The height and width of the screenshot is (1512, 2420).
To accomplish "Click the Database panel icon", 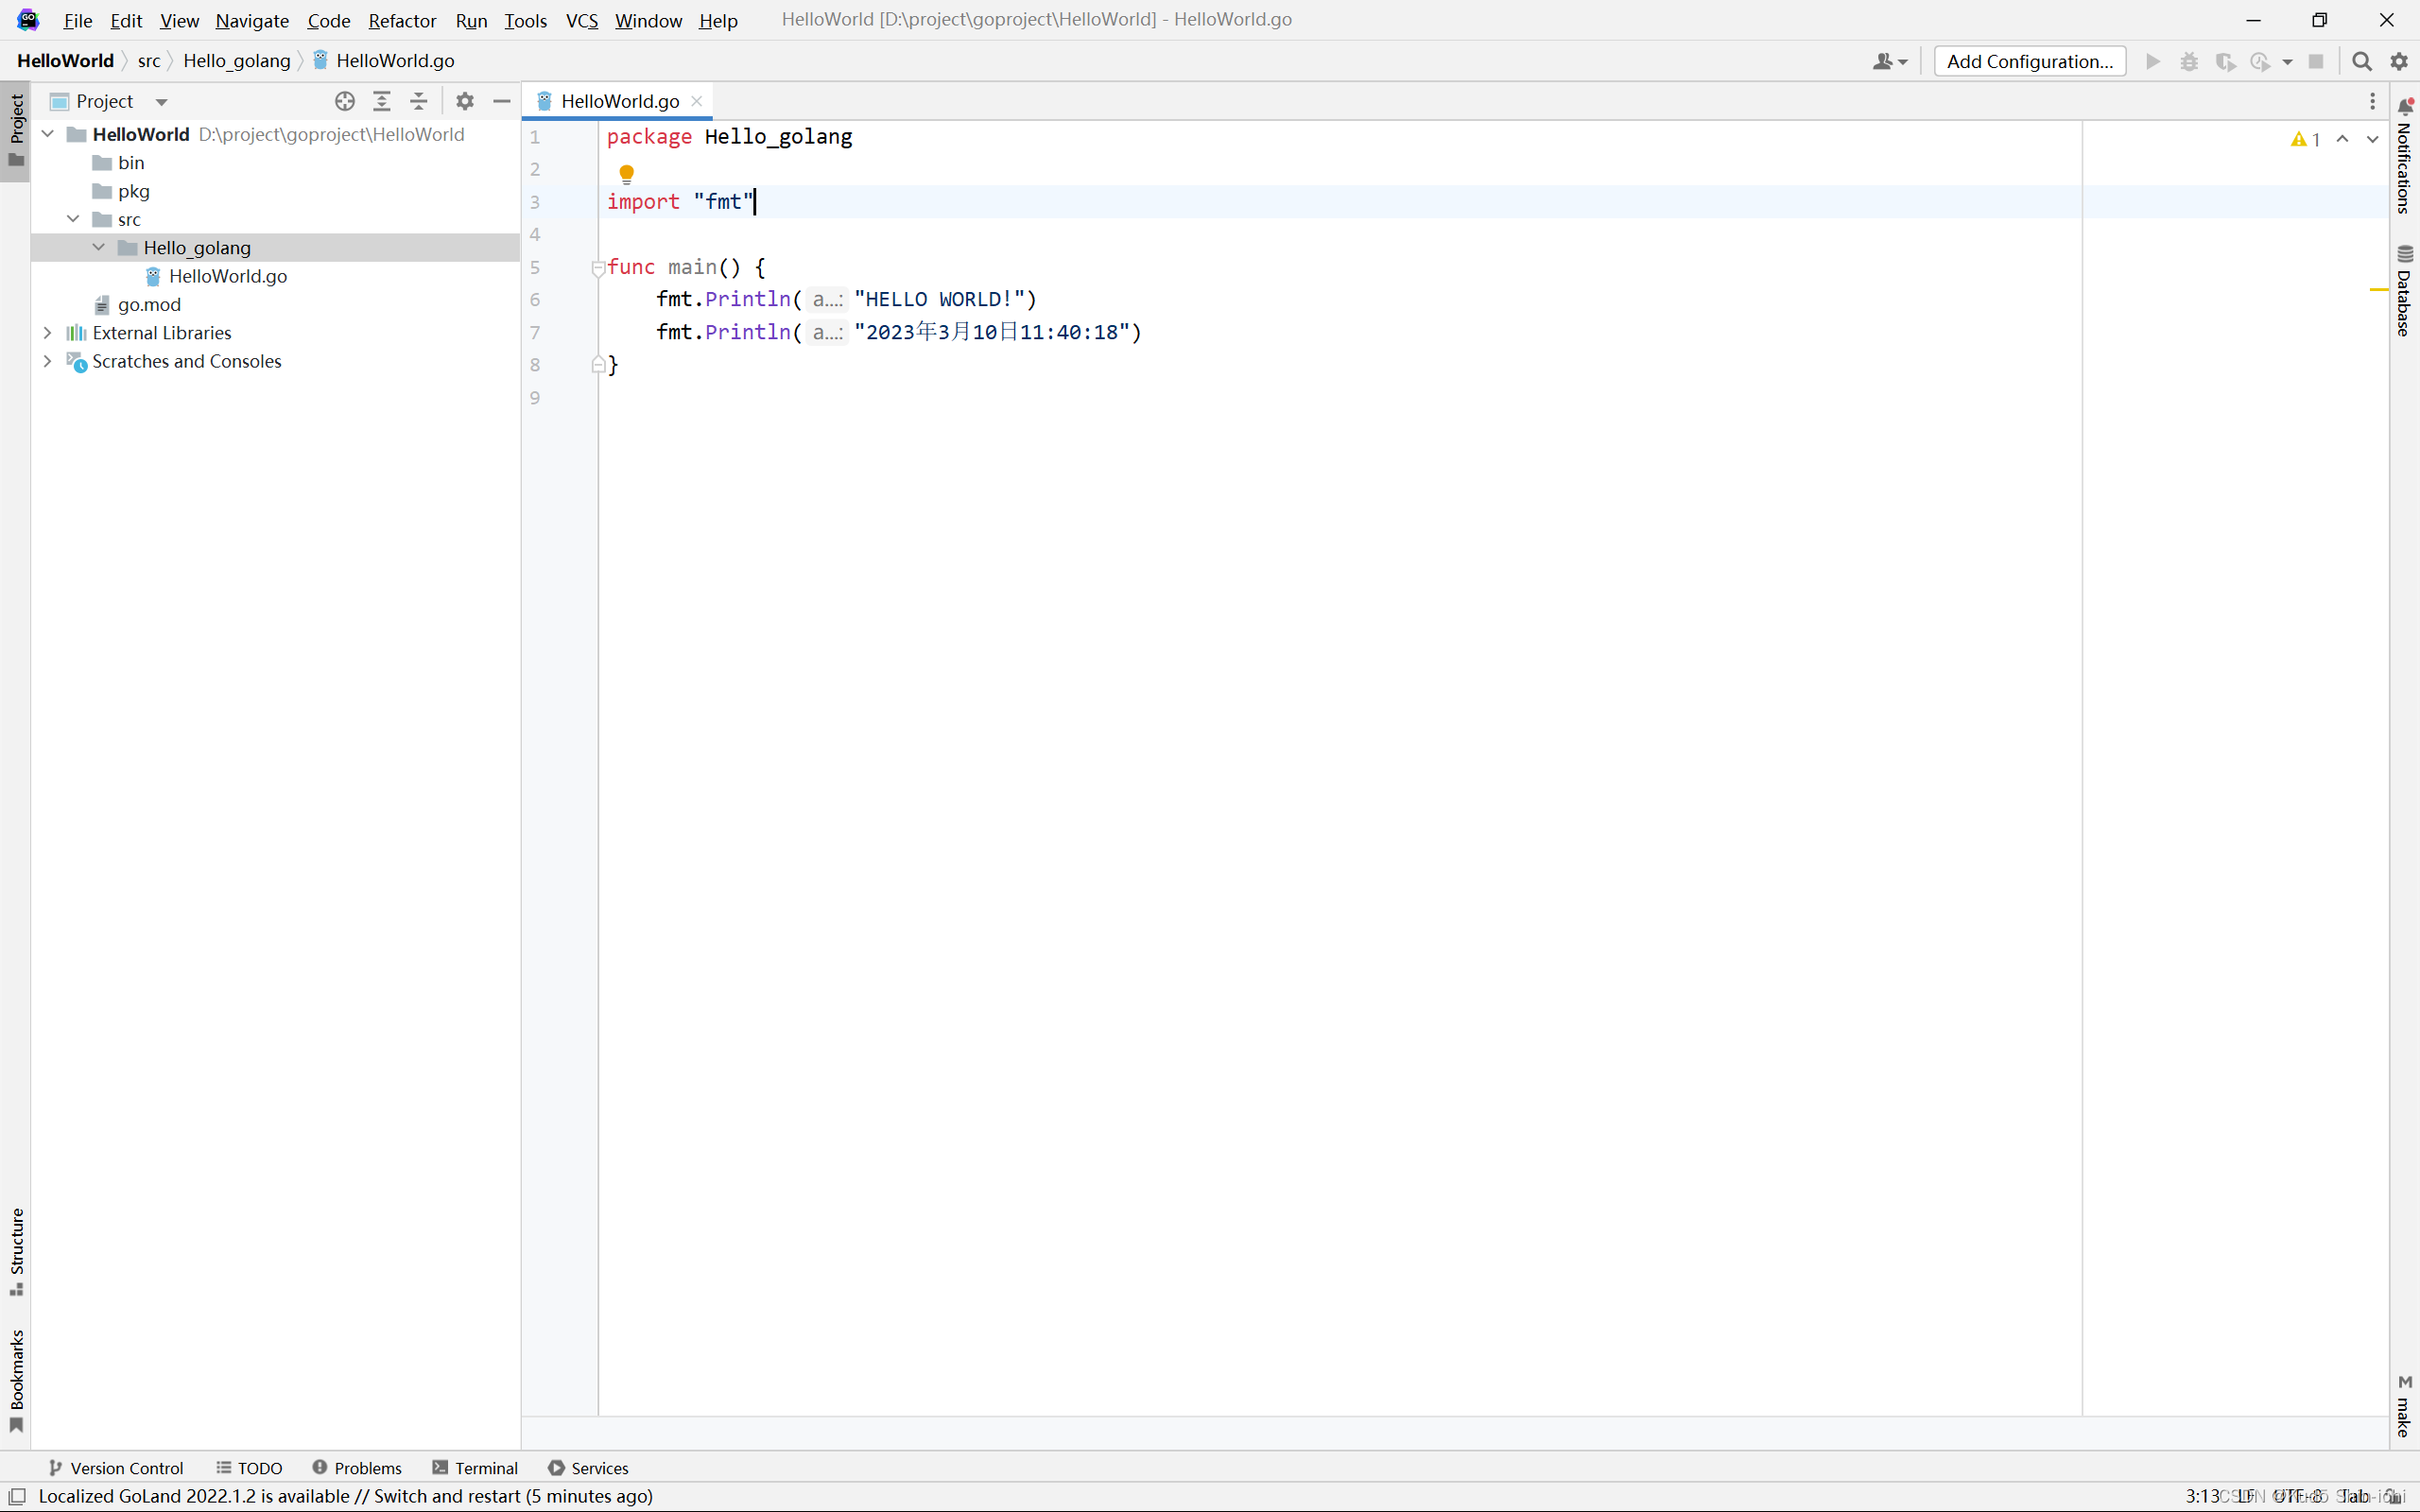I will [2404, 261].
